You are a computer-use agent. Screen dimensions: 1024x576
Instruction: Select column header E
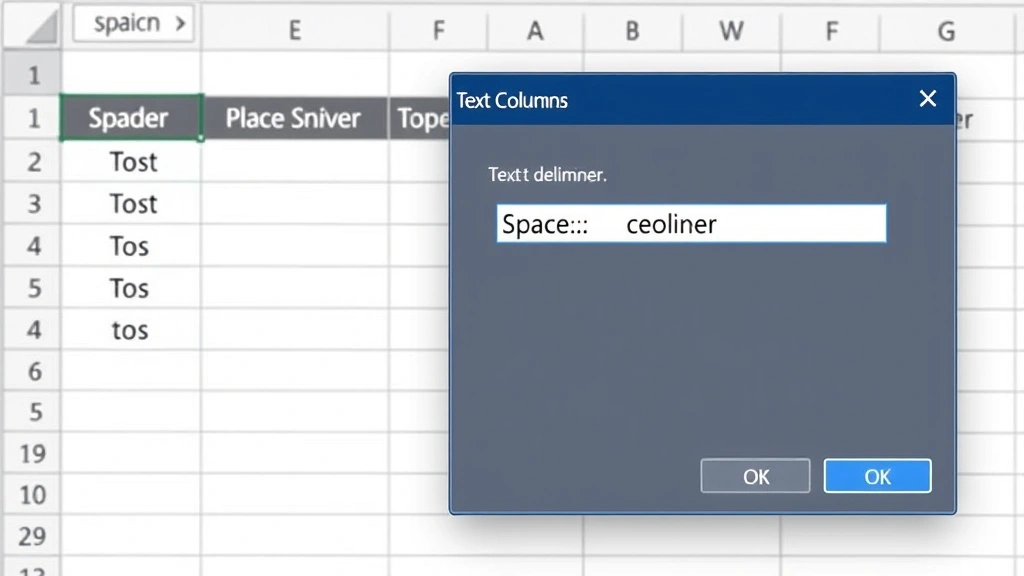click(294, 30)
